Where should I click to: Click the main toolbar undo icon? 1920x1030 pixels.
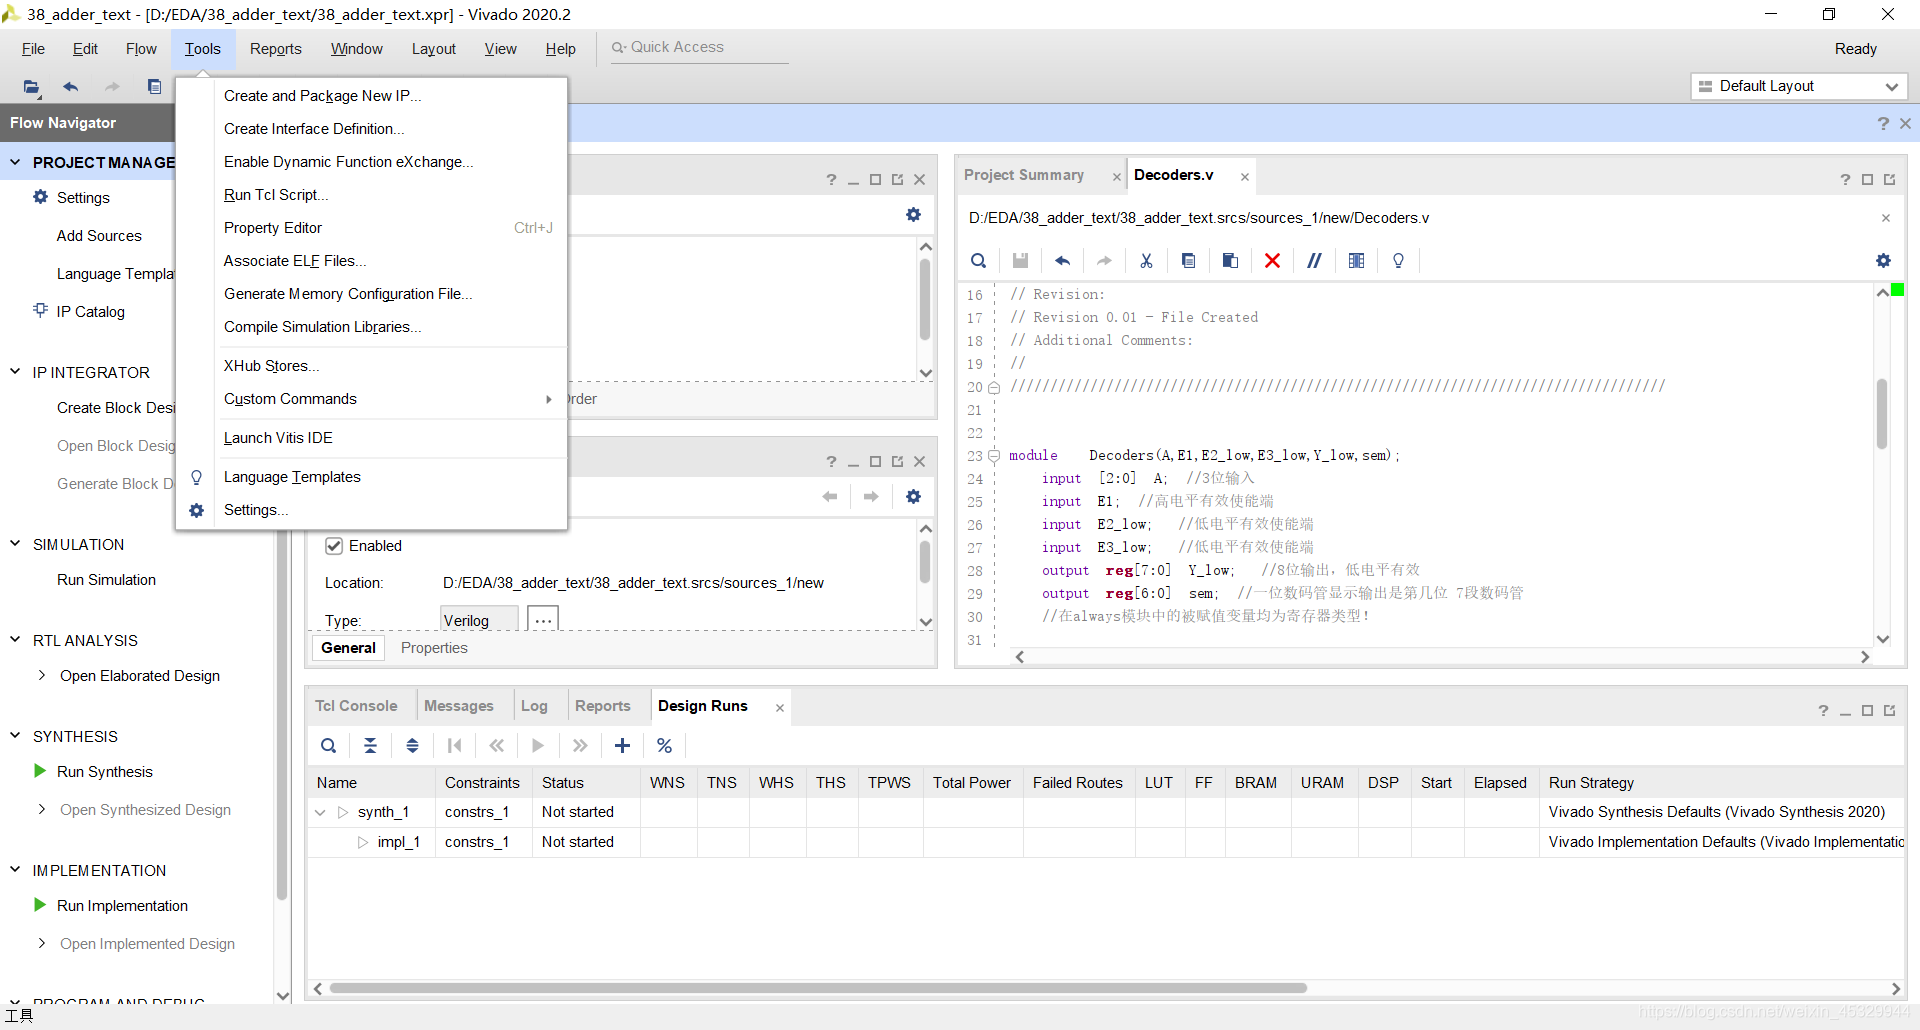pyautogui.click(x=70, y=87)
